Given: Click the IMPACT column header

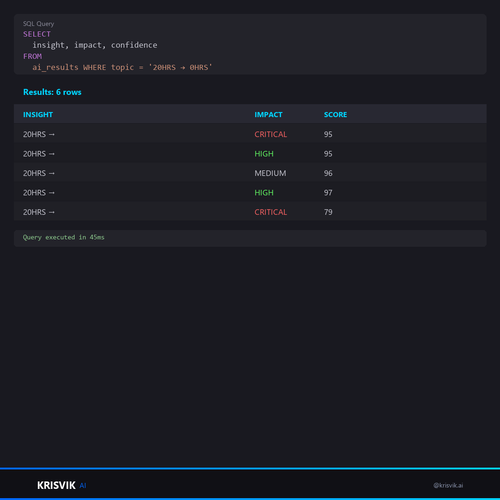Looking at the screenshot, I should coord(268,115).
